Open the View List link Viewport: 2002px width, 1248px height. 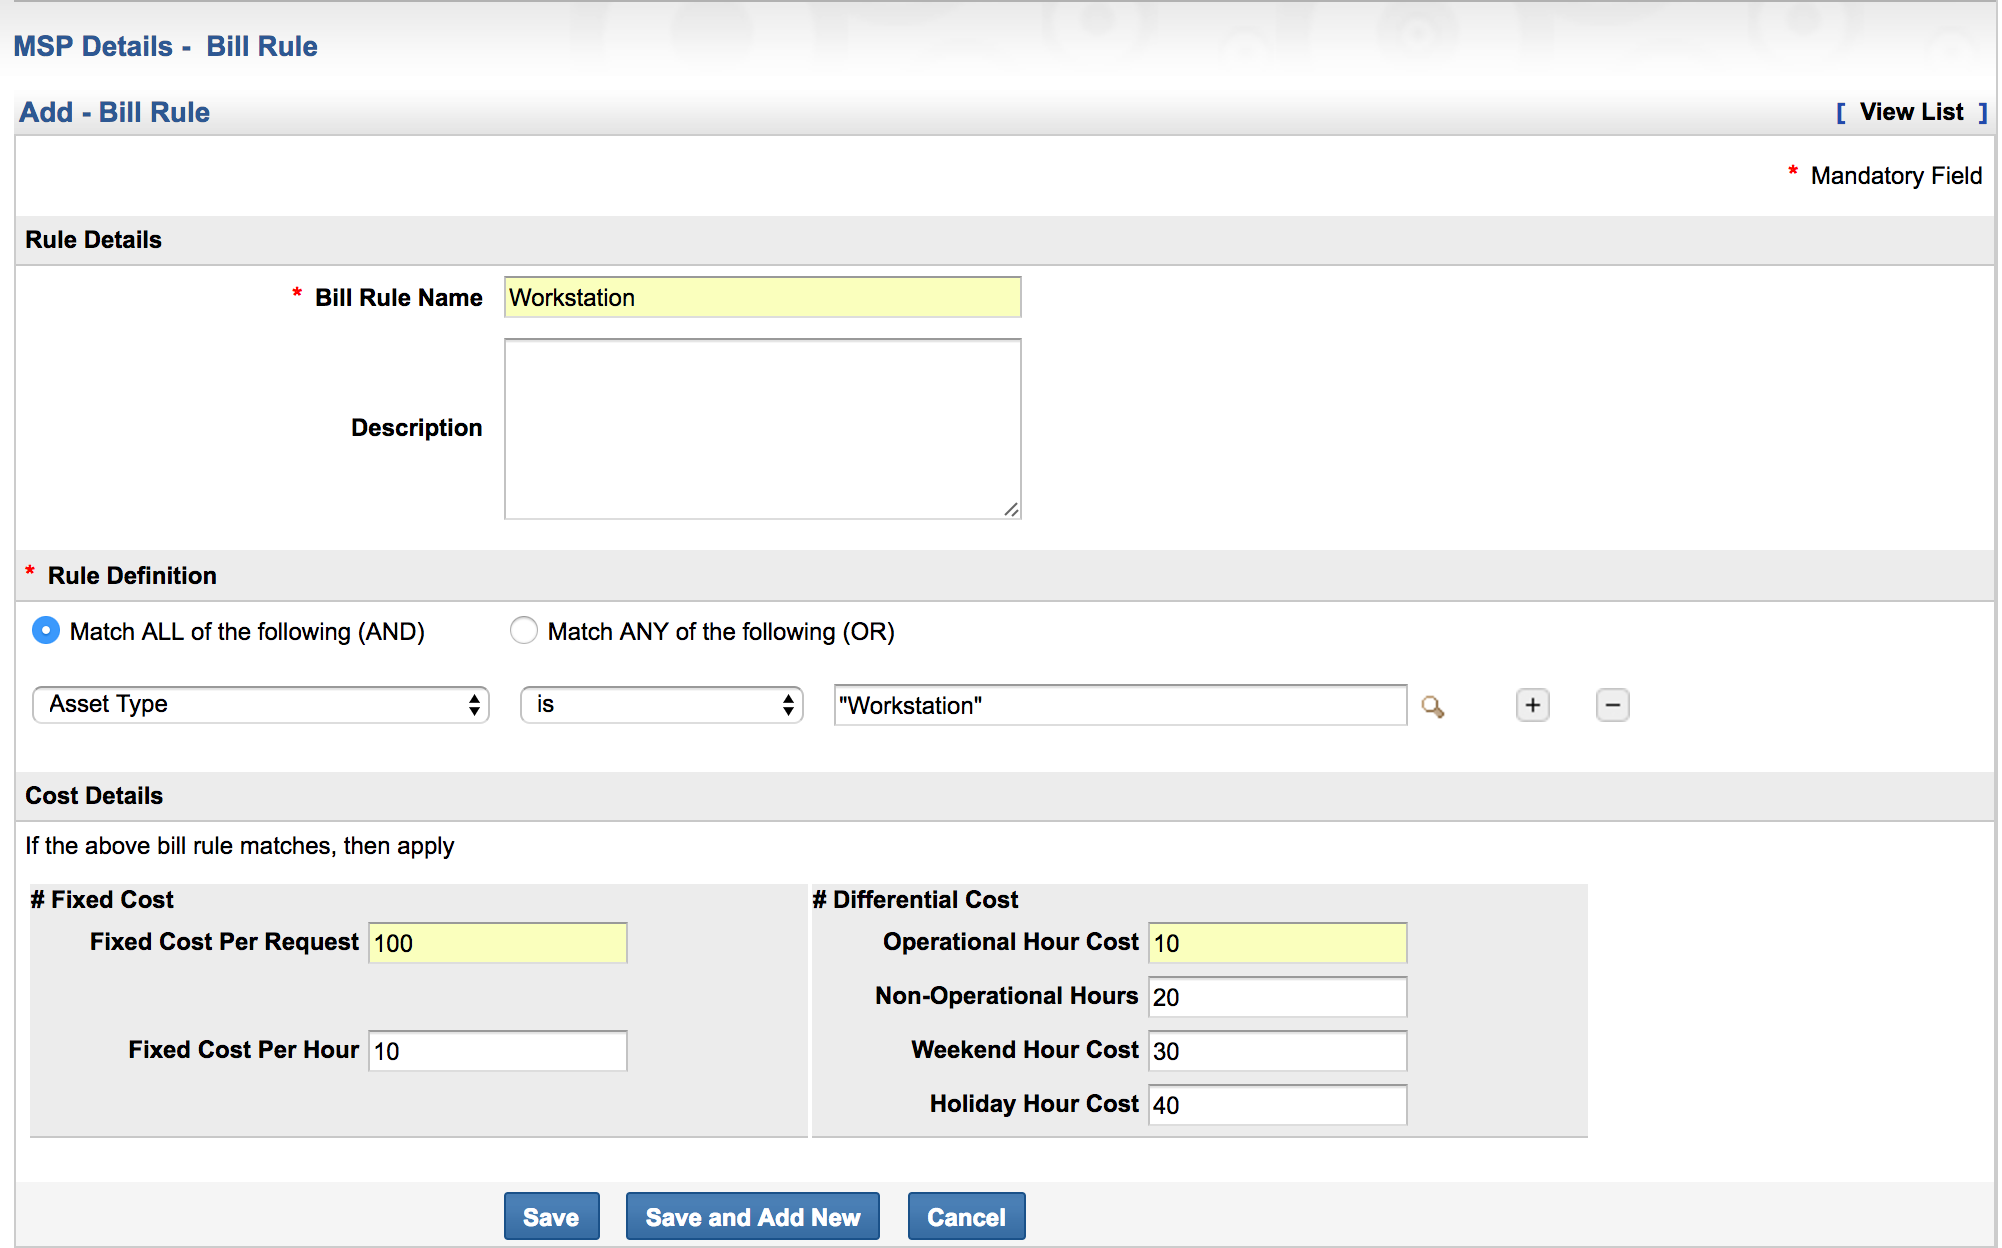coord(1910,112)
